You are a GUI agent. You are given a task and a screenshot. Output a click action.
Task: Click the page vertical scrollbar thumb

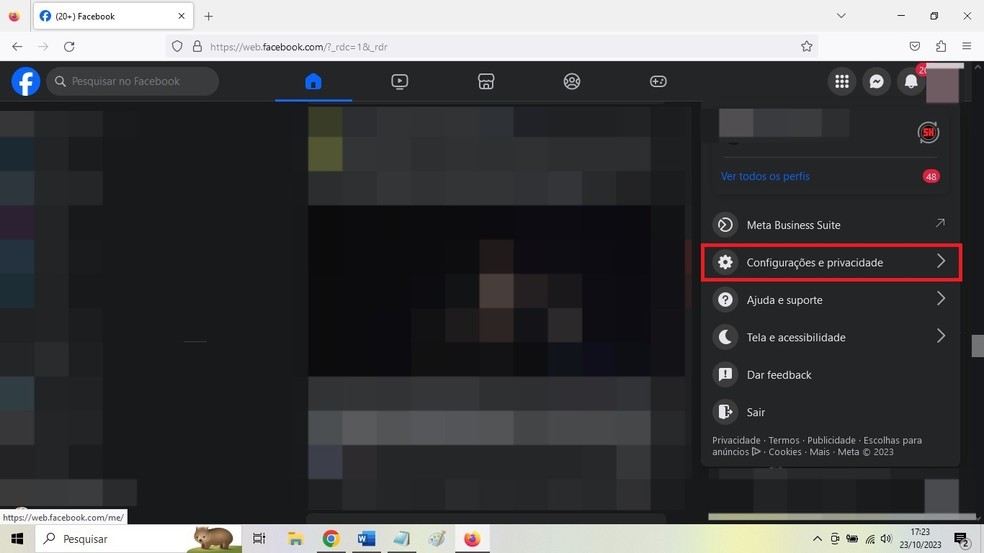pyautogui.click(x=978, y=346)
